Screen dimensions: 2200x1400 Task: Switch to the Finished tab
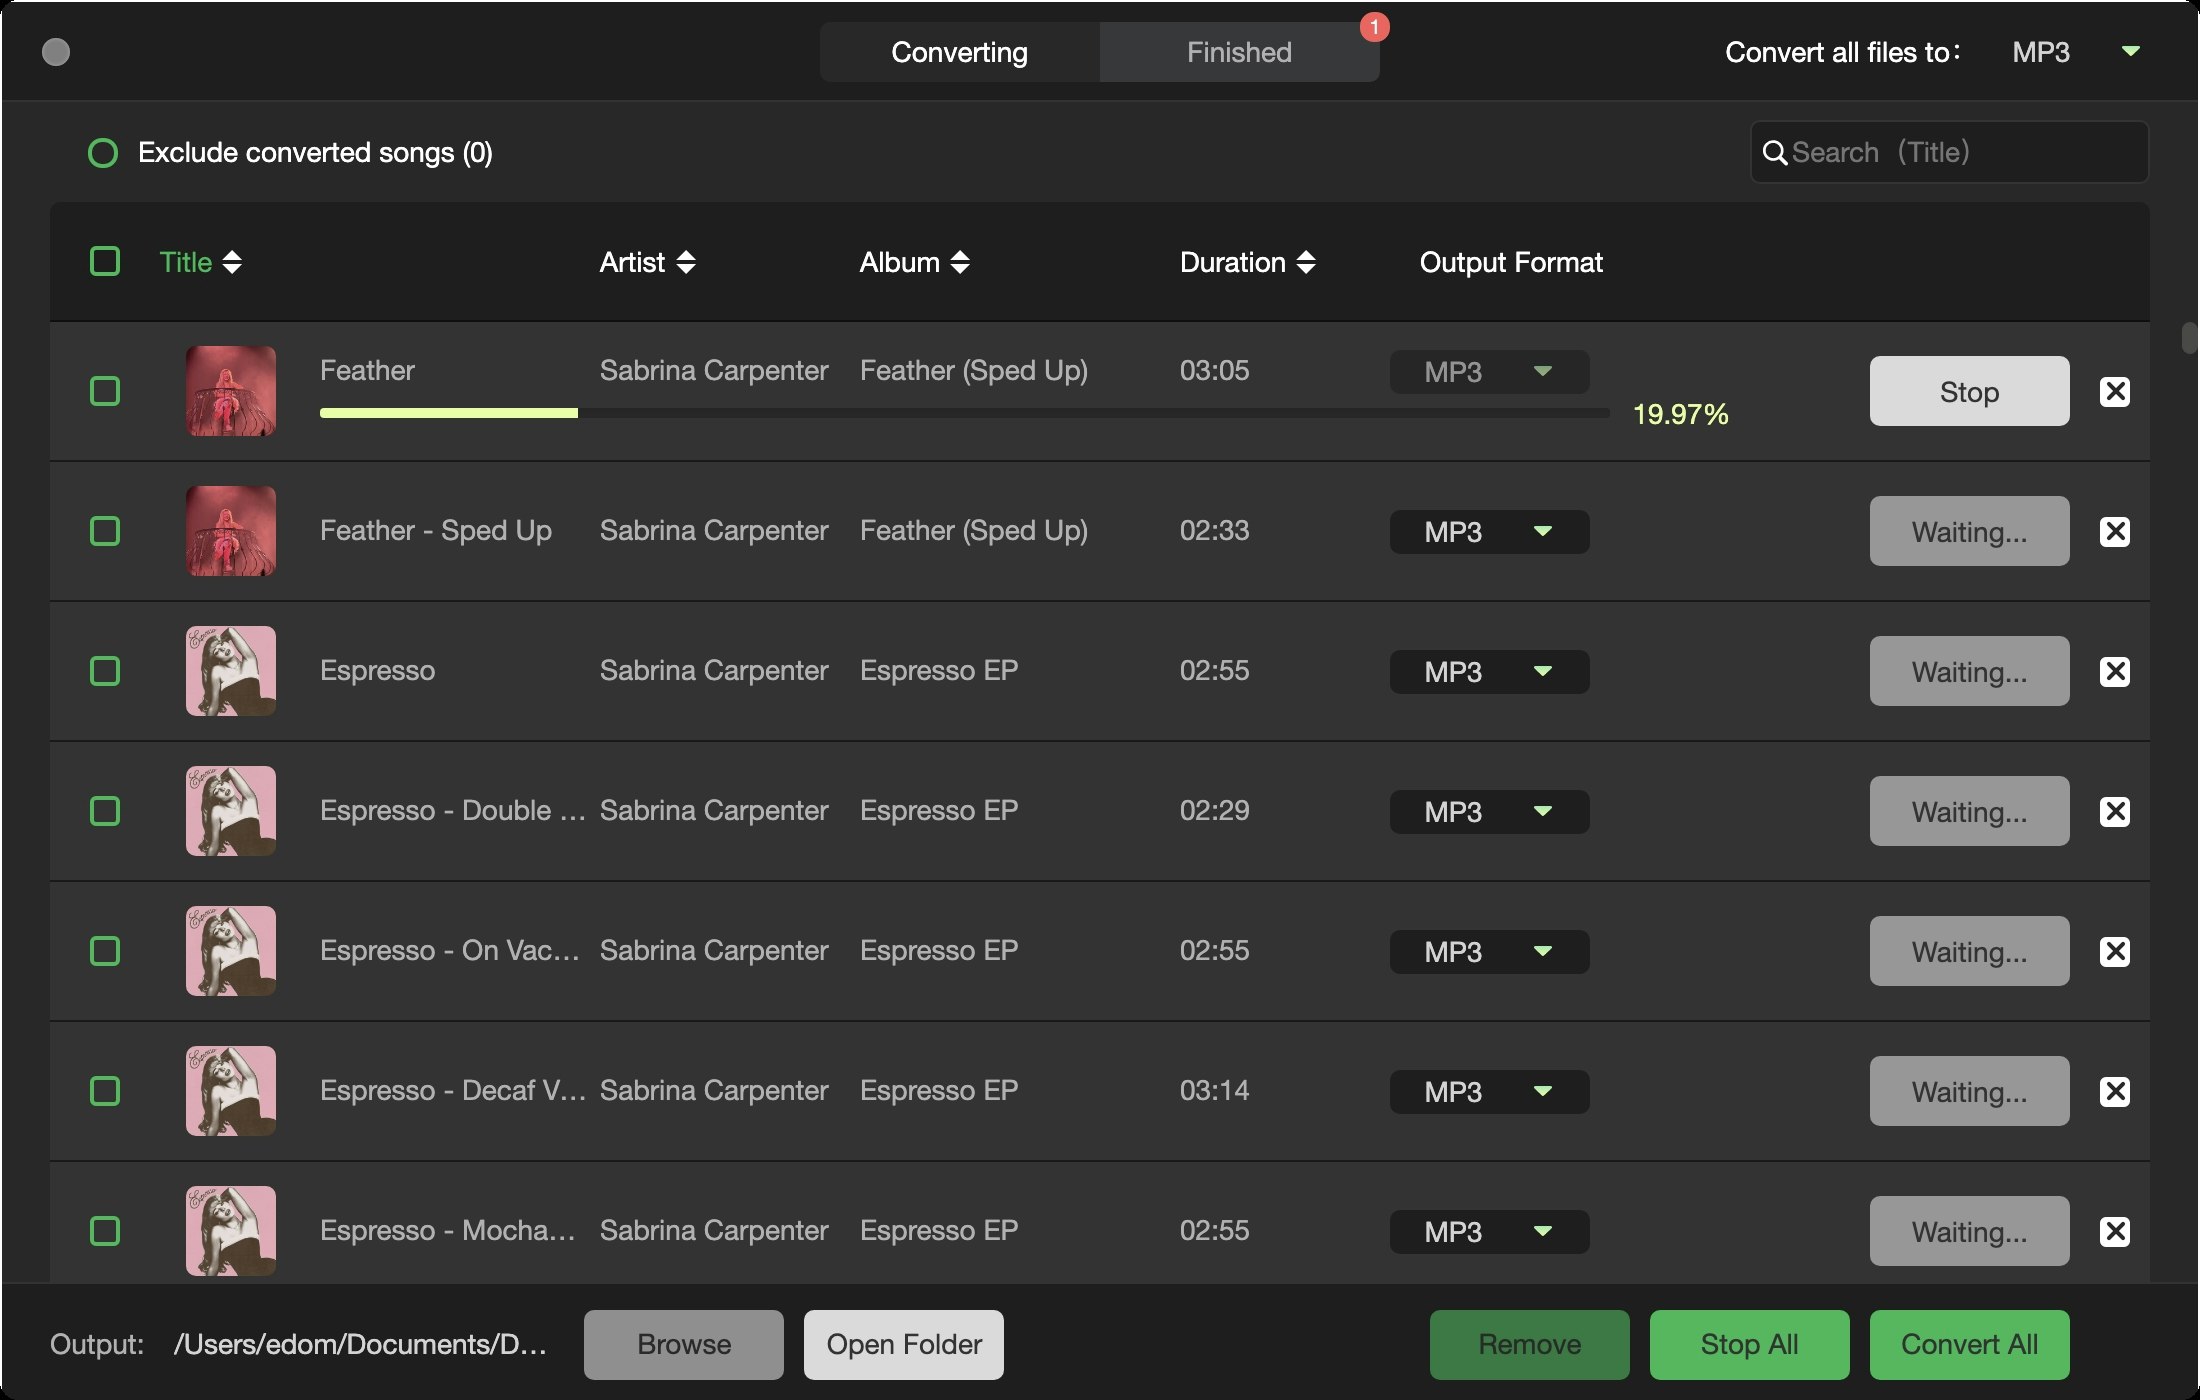[x=1240, y=52]
